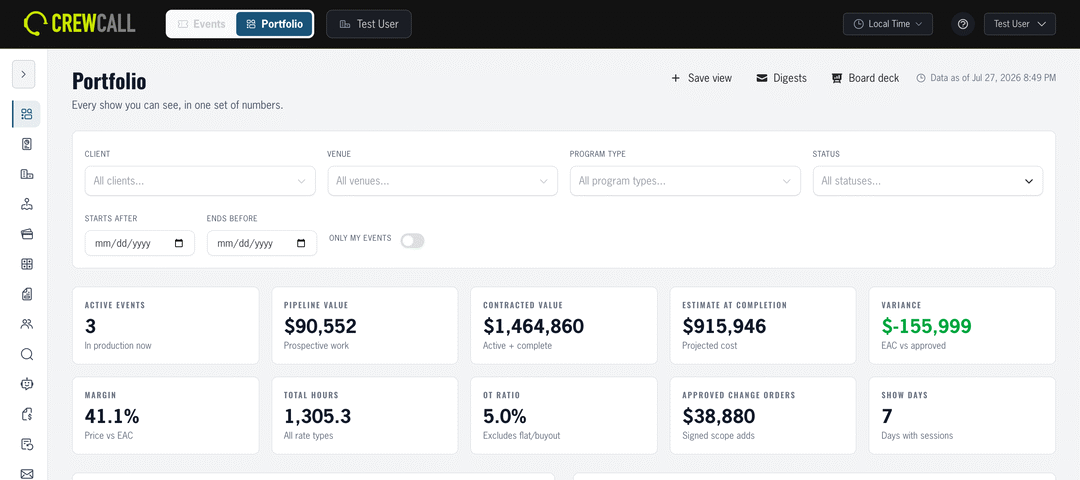Click 'Data as of Jul 27, 2026 8:49 PM'

tap(993, 79)
